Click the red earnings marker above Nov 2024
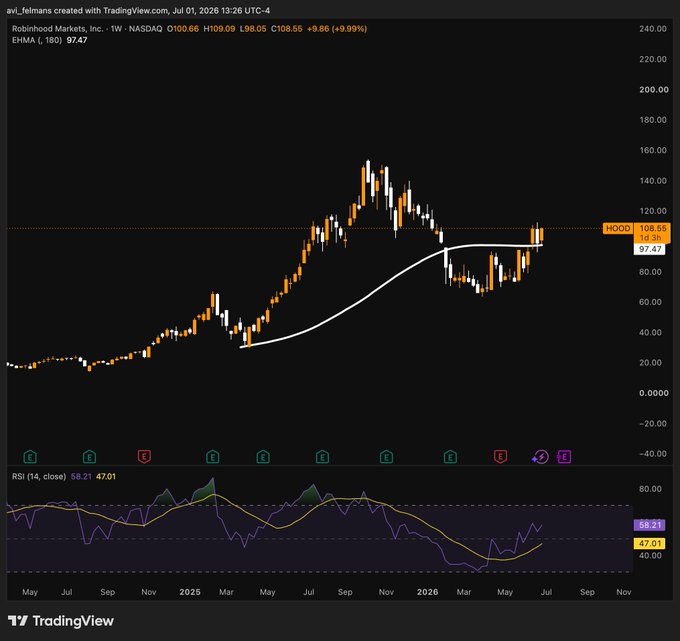The image size is (680, 641). coord(144,457)
